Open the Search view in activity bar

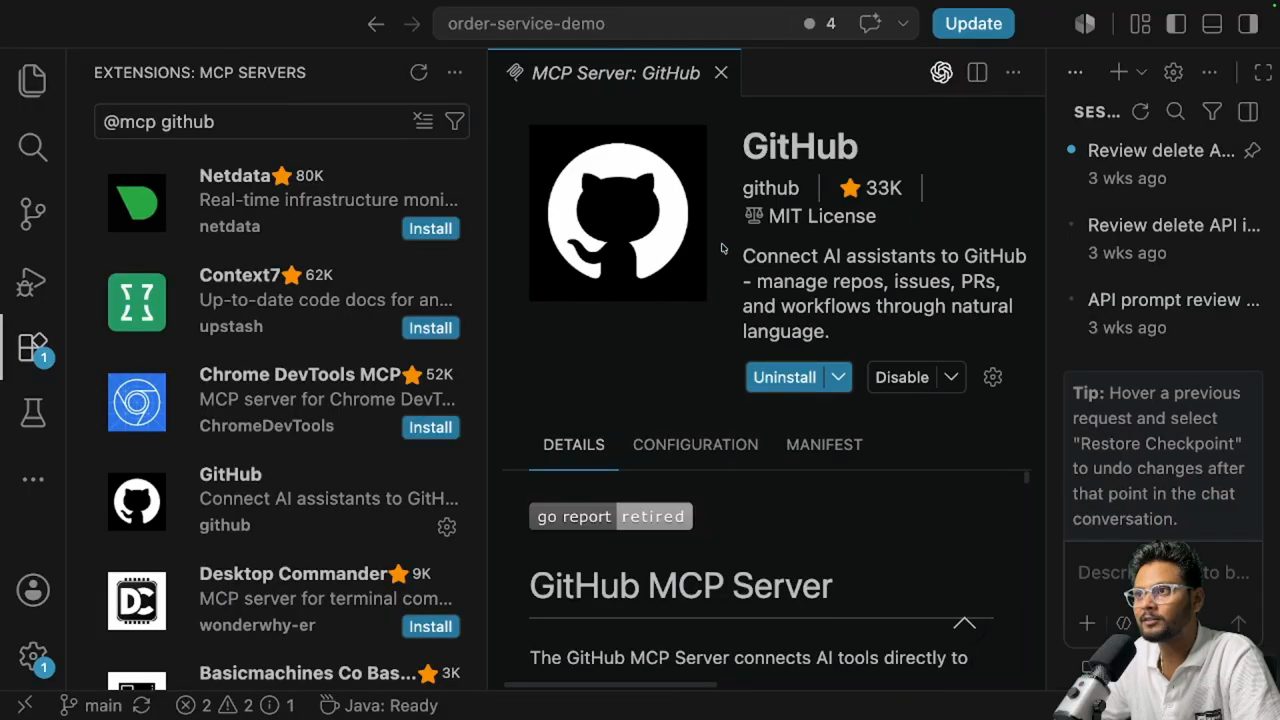(x=32, y=147)
